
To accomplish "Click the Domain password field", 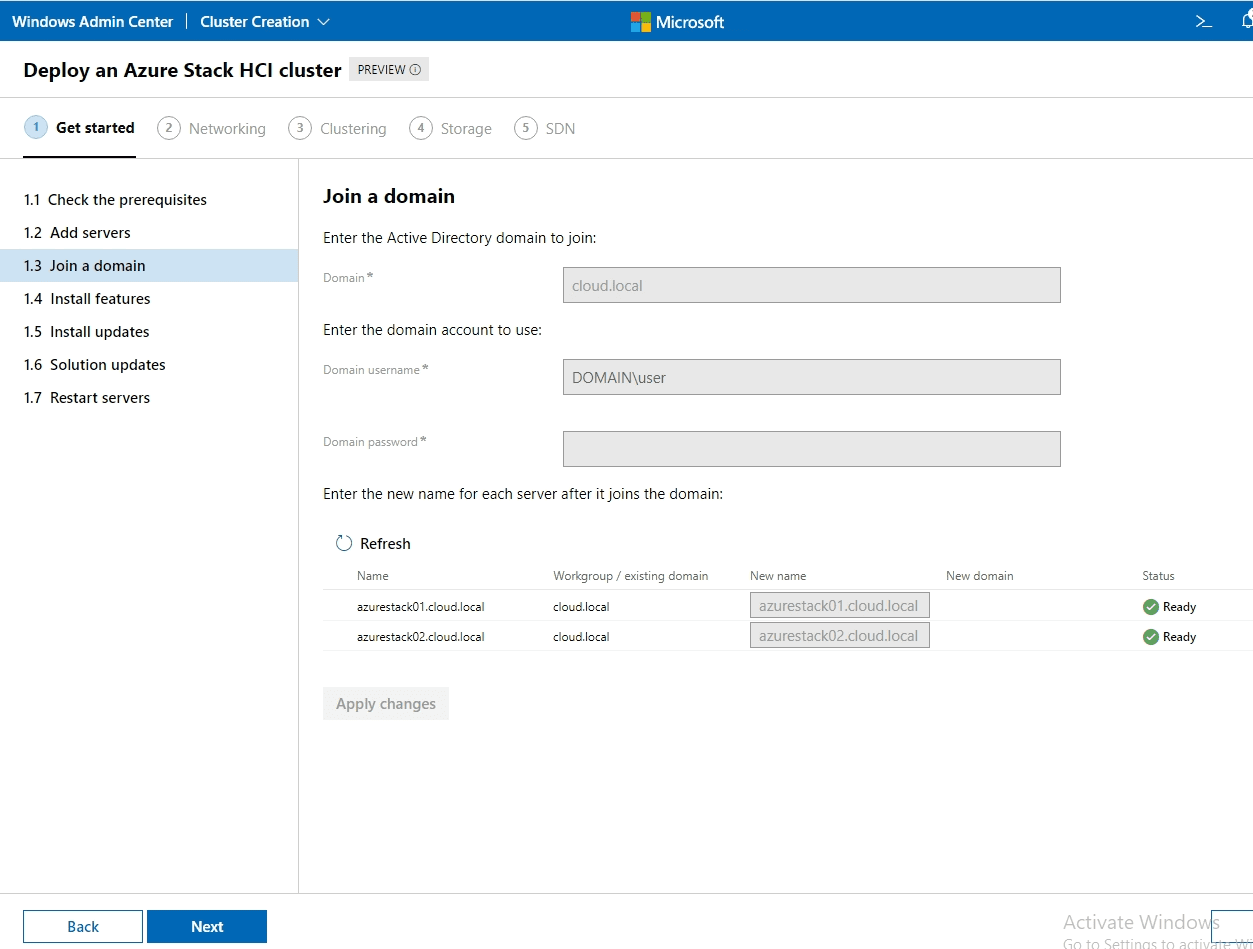I will tap(811, 448).
